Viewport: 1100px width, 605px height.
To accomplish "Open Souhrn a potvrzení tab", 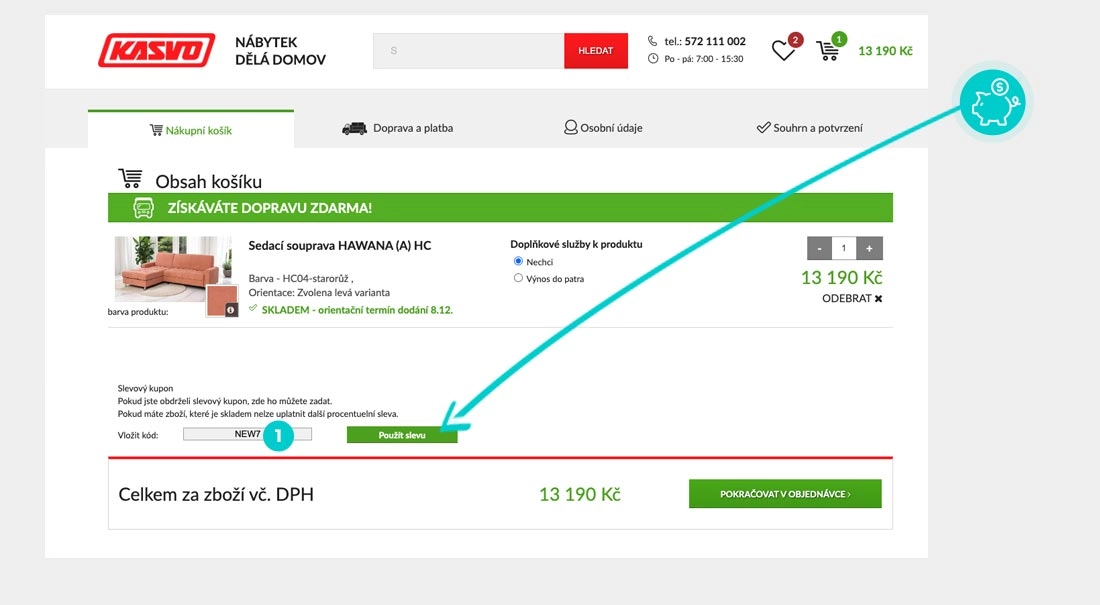I will (x=809, y=128).
